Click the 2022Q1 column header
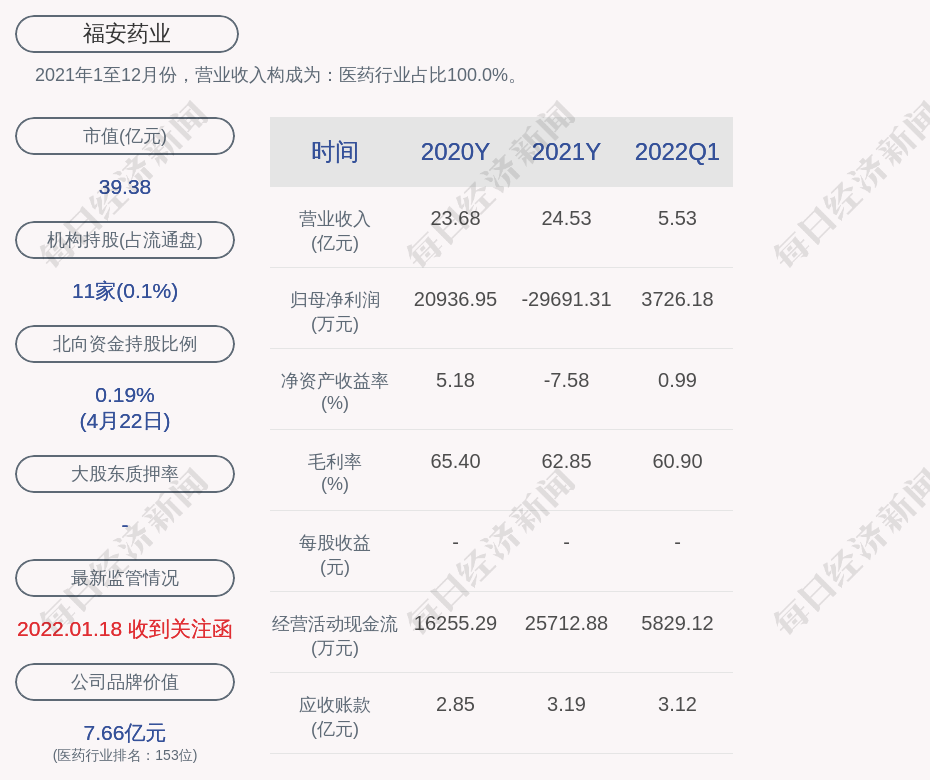930x780 pixels. [677, 152]
